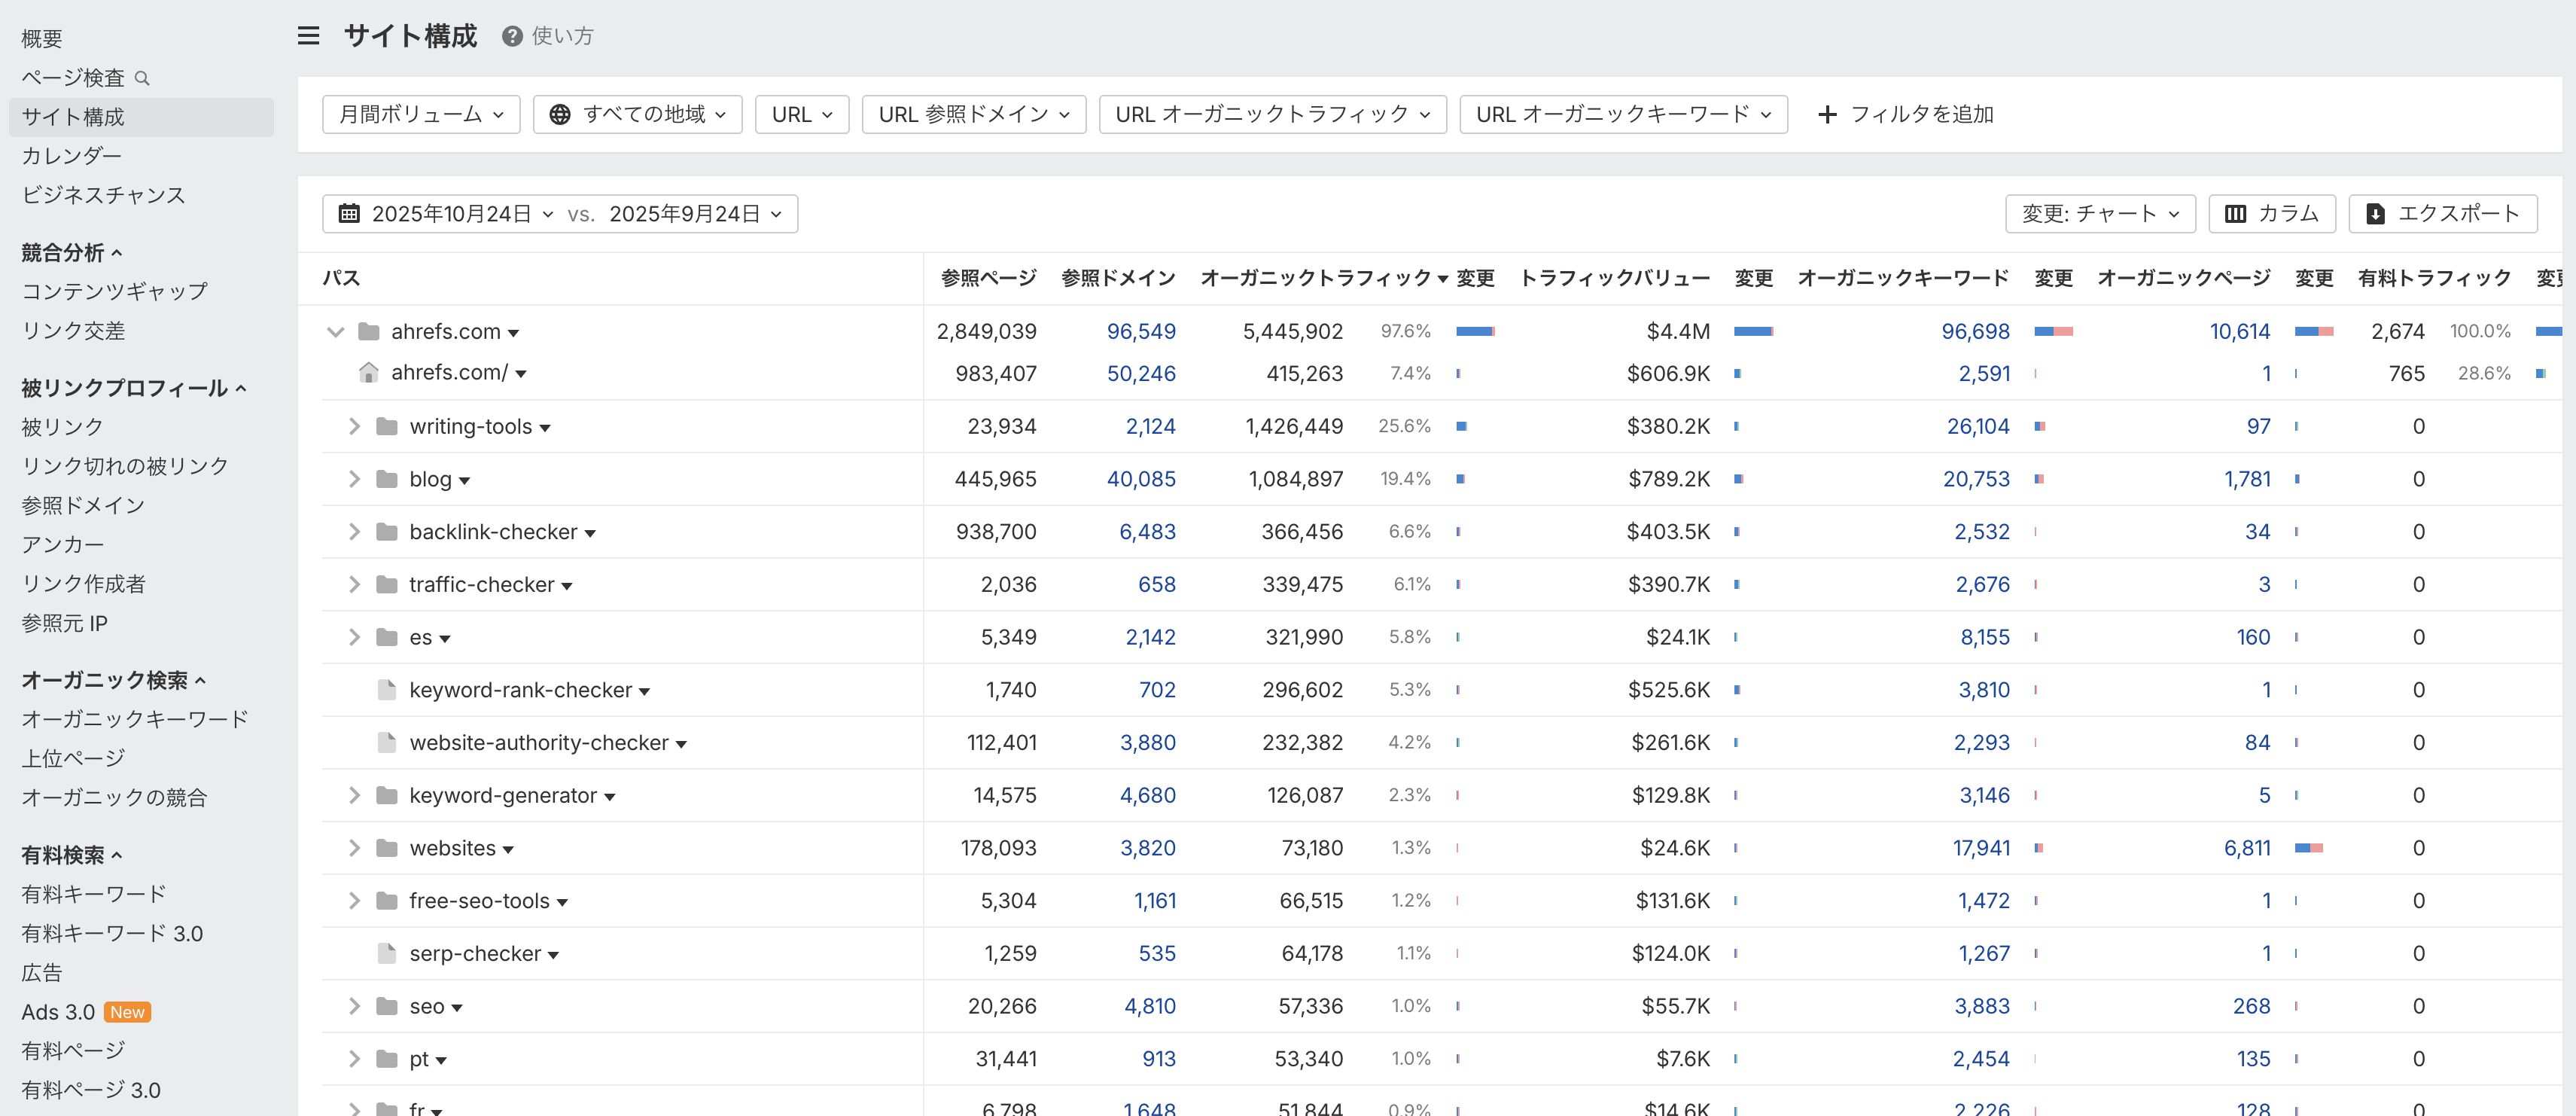Click the calendar icon in date picker
Screen dimensions: 2576x1116
[x=349, y=214]
